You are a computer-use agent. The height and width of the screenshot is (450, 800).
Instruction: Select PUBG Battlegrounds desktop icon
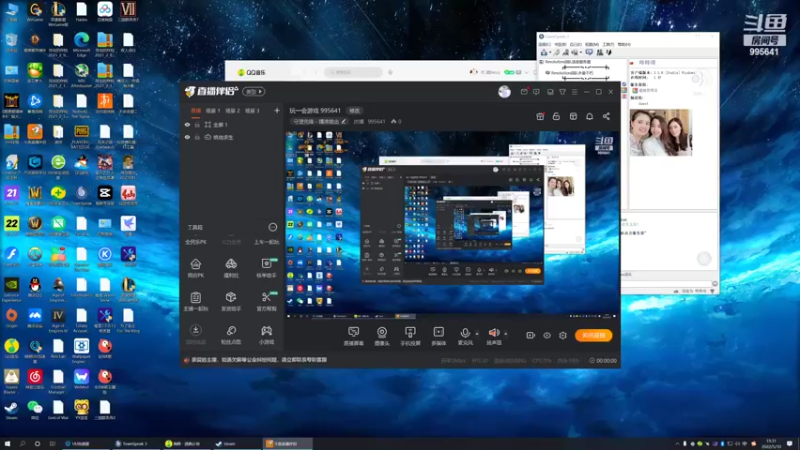pyautogui.click(x=81, y=137)
